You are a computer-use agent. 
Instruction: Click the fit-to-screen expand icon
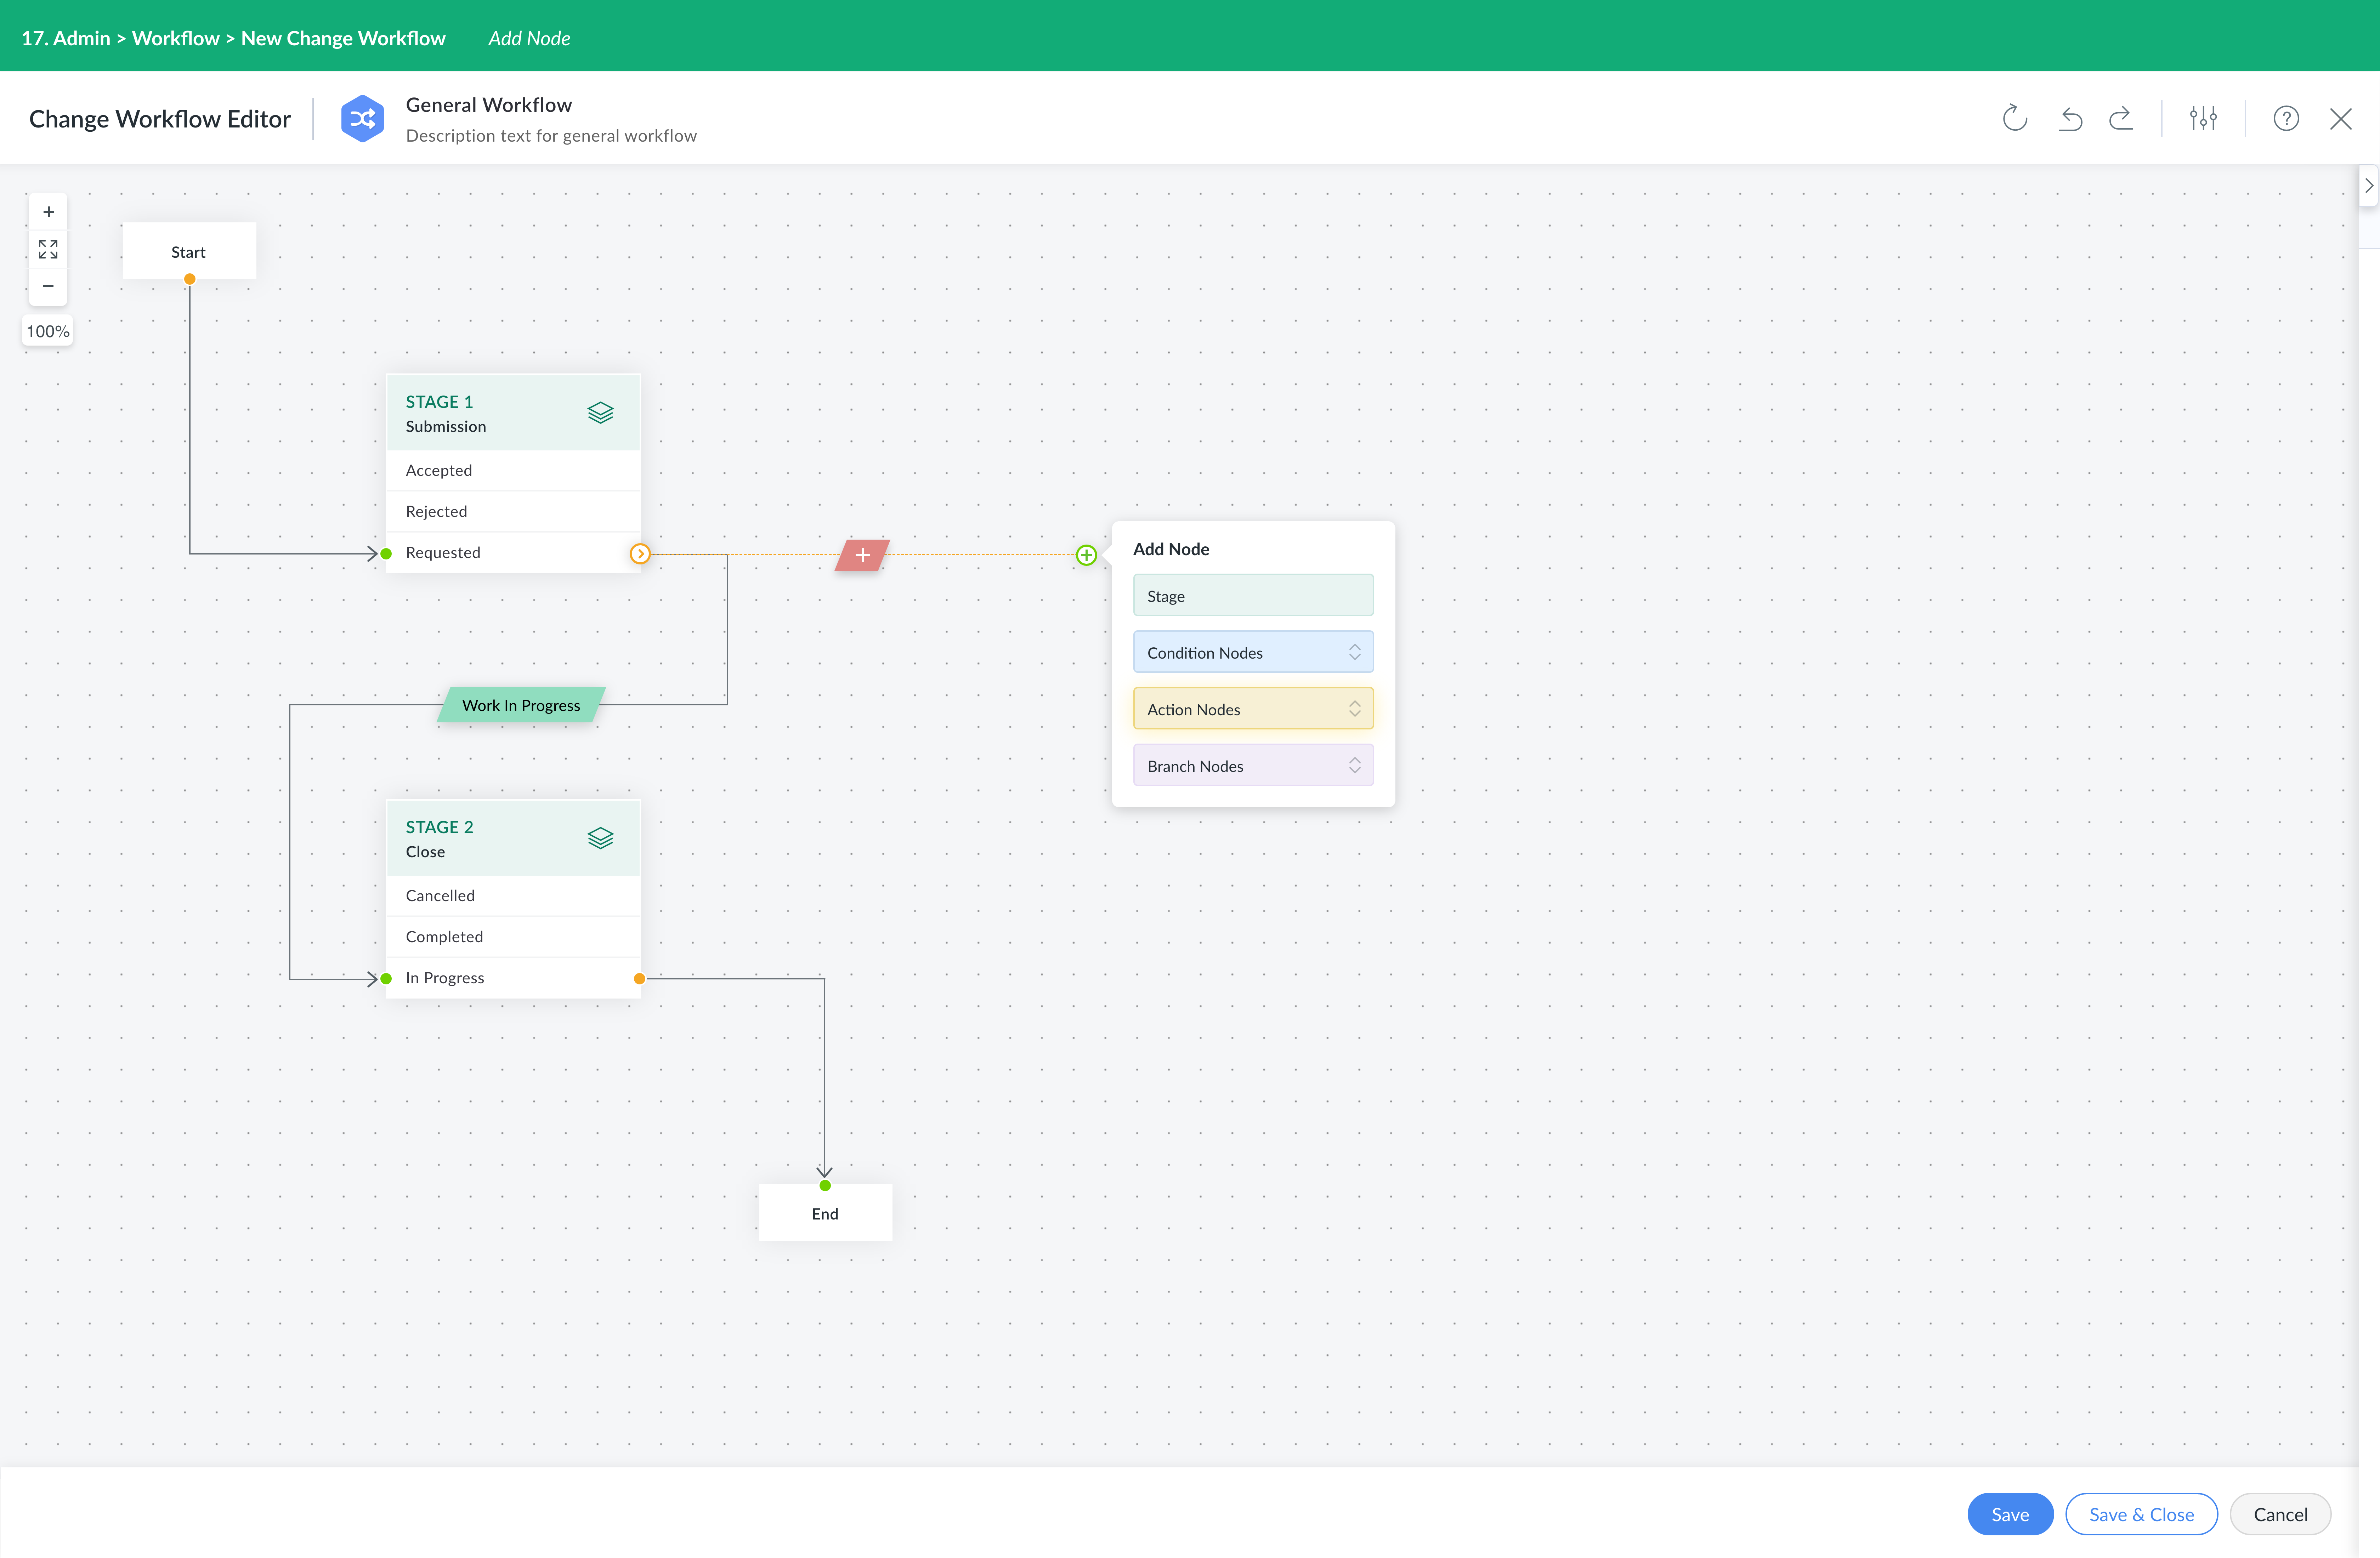(48, 249)
